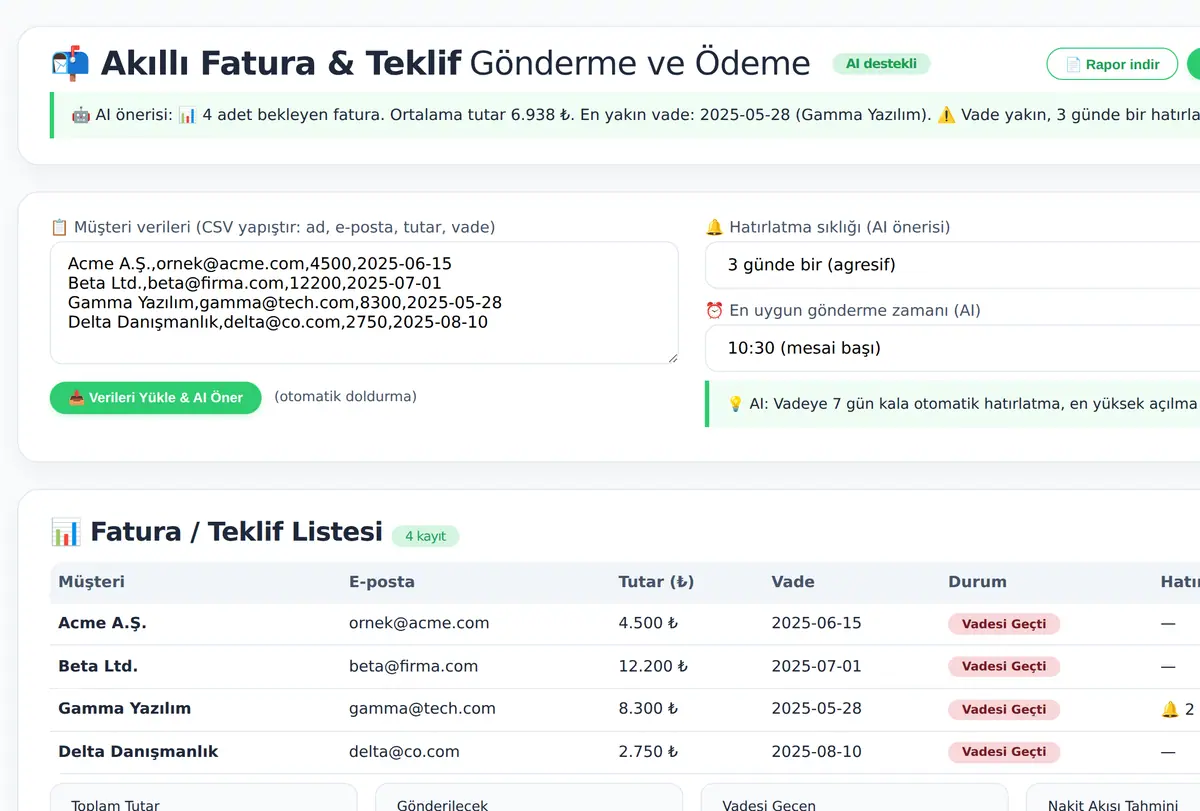Viewport: 1200px width, 811px height.
Task: Click the 12.200 ₺ amount cell
Action: click(x=653, y=666)
